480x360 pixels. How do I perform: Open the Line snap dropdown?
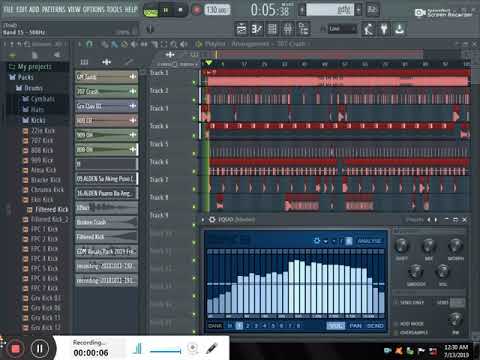342,29
